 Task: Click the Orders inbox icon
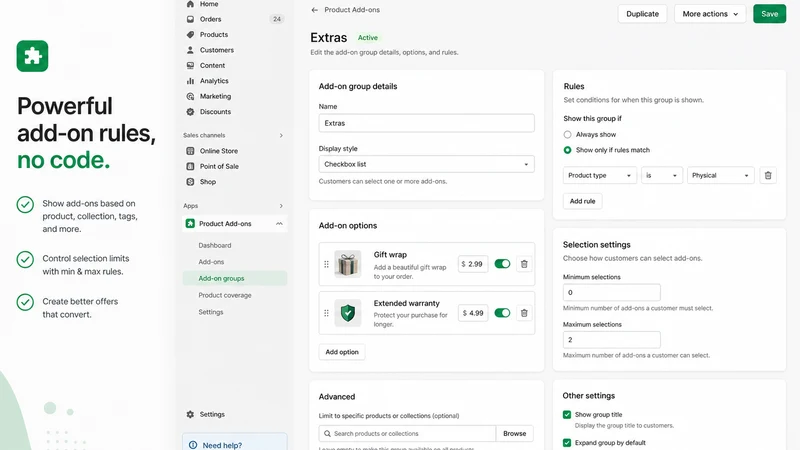tap(190, 19)
